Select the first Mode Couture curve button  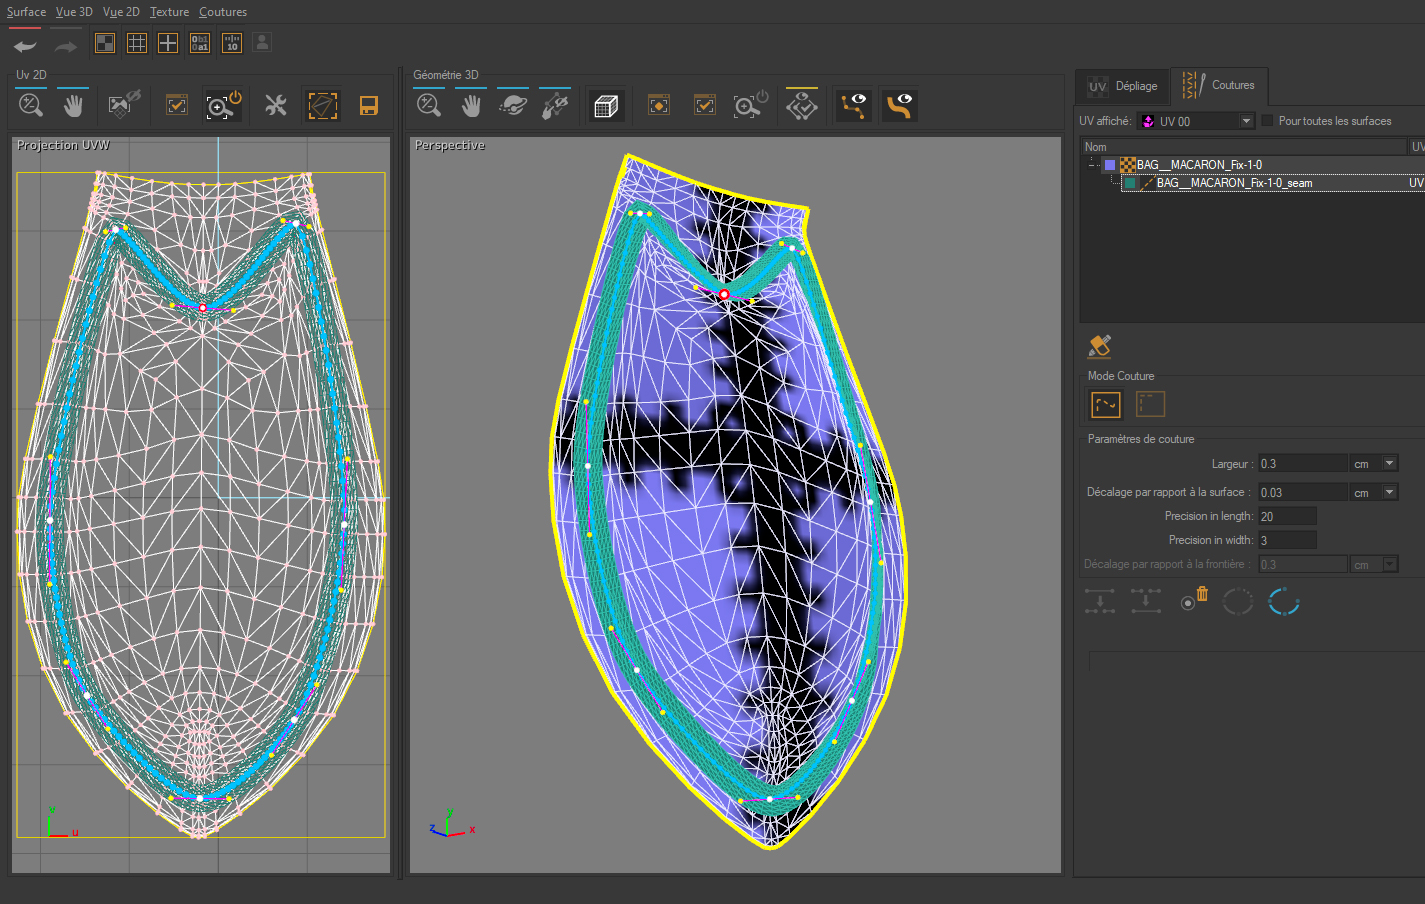[1105, 405]
